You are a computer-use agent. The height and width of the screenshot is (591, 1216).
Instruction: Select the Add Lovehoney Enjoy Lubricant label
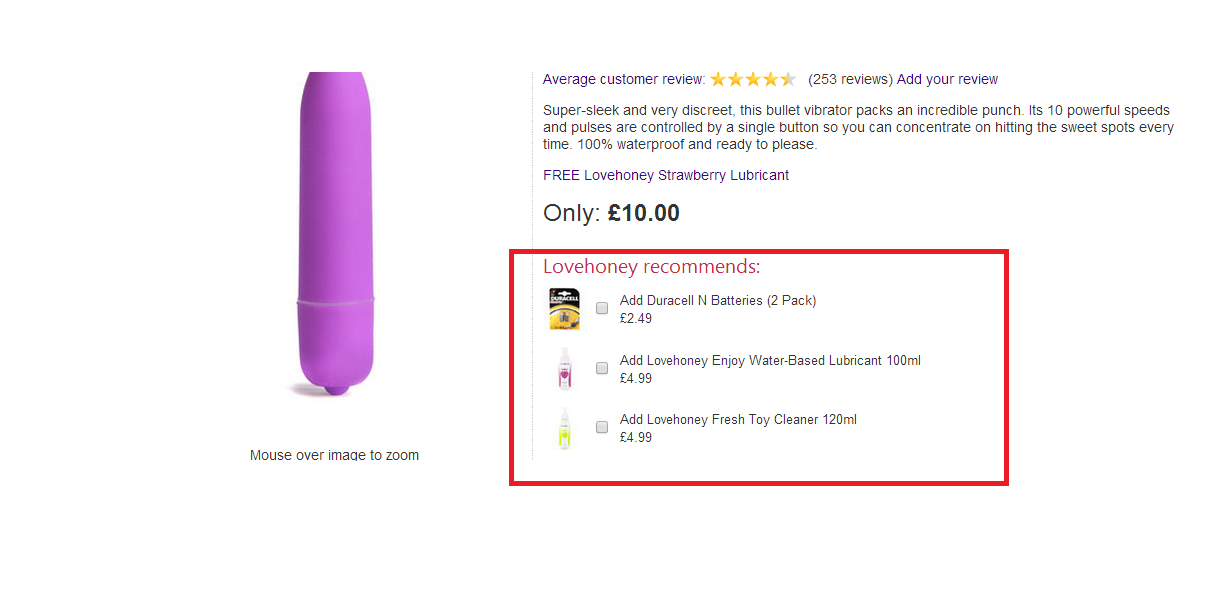coord(770,360)
